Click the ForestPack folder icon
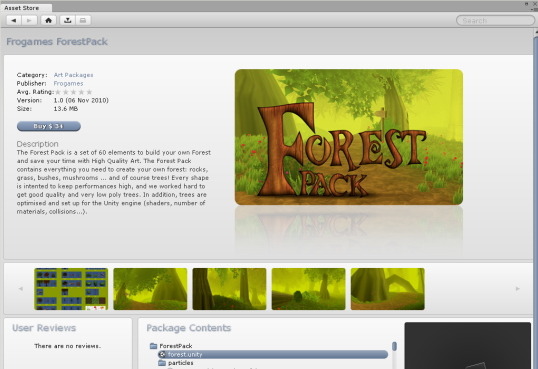Screen dimensions: 538x369 (x=153, y=346)
